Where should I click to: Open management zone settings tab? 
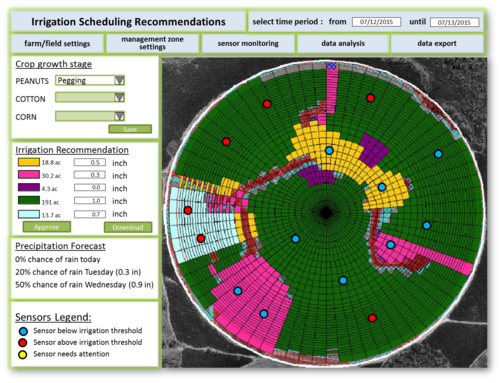pos(152,44)
